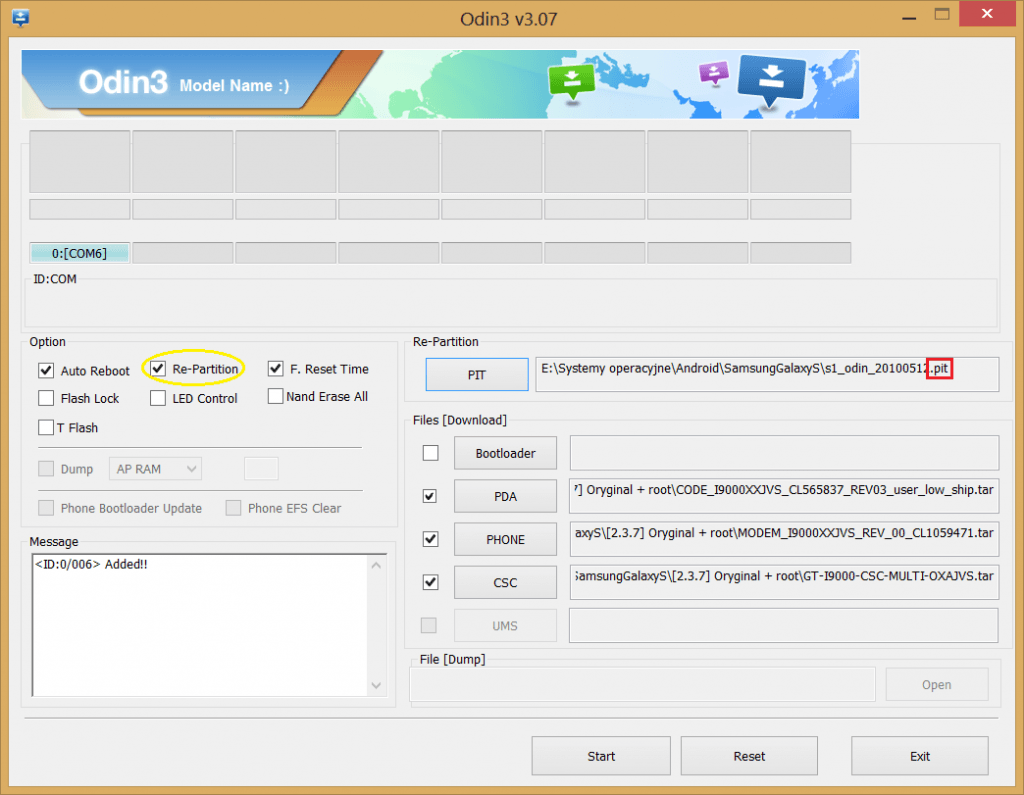Screen dimensions: 1024x795
Task: Click the blue download bubble icon in banner
Action: pos(771,81)
